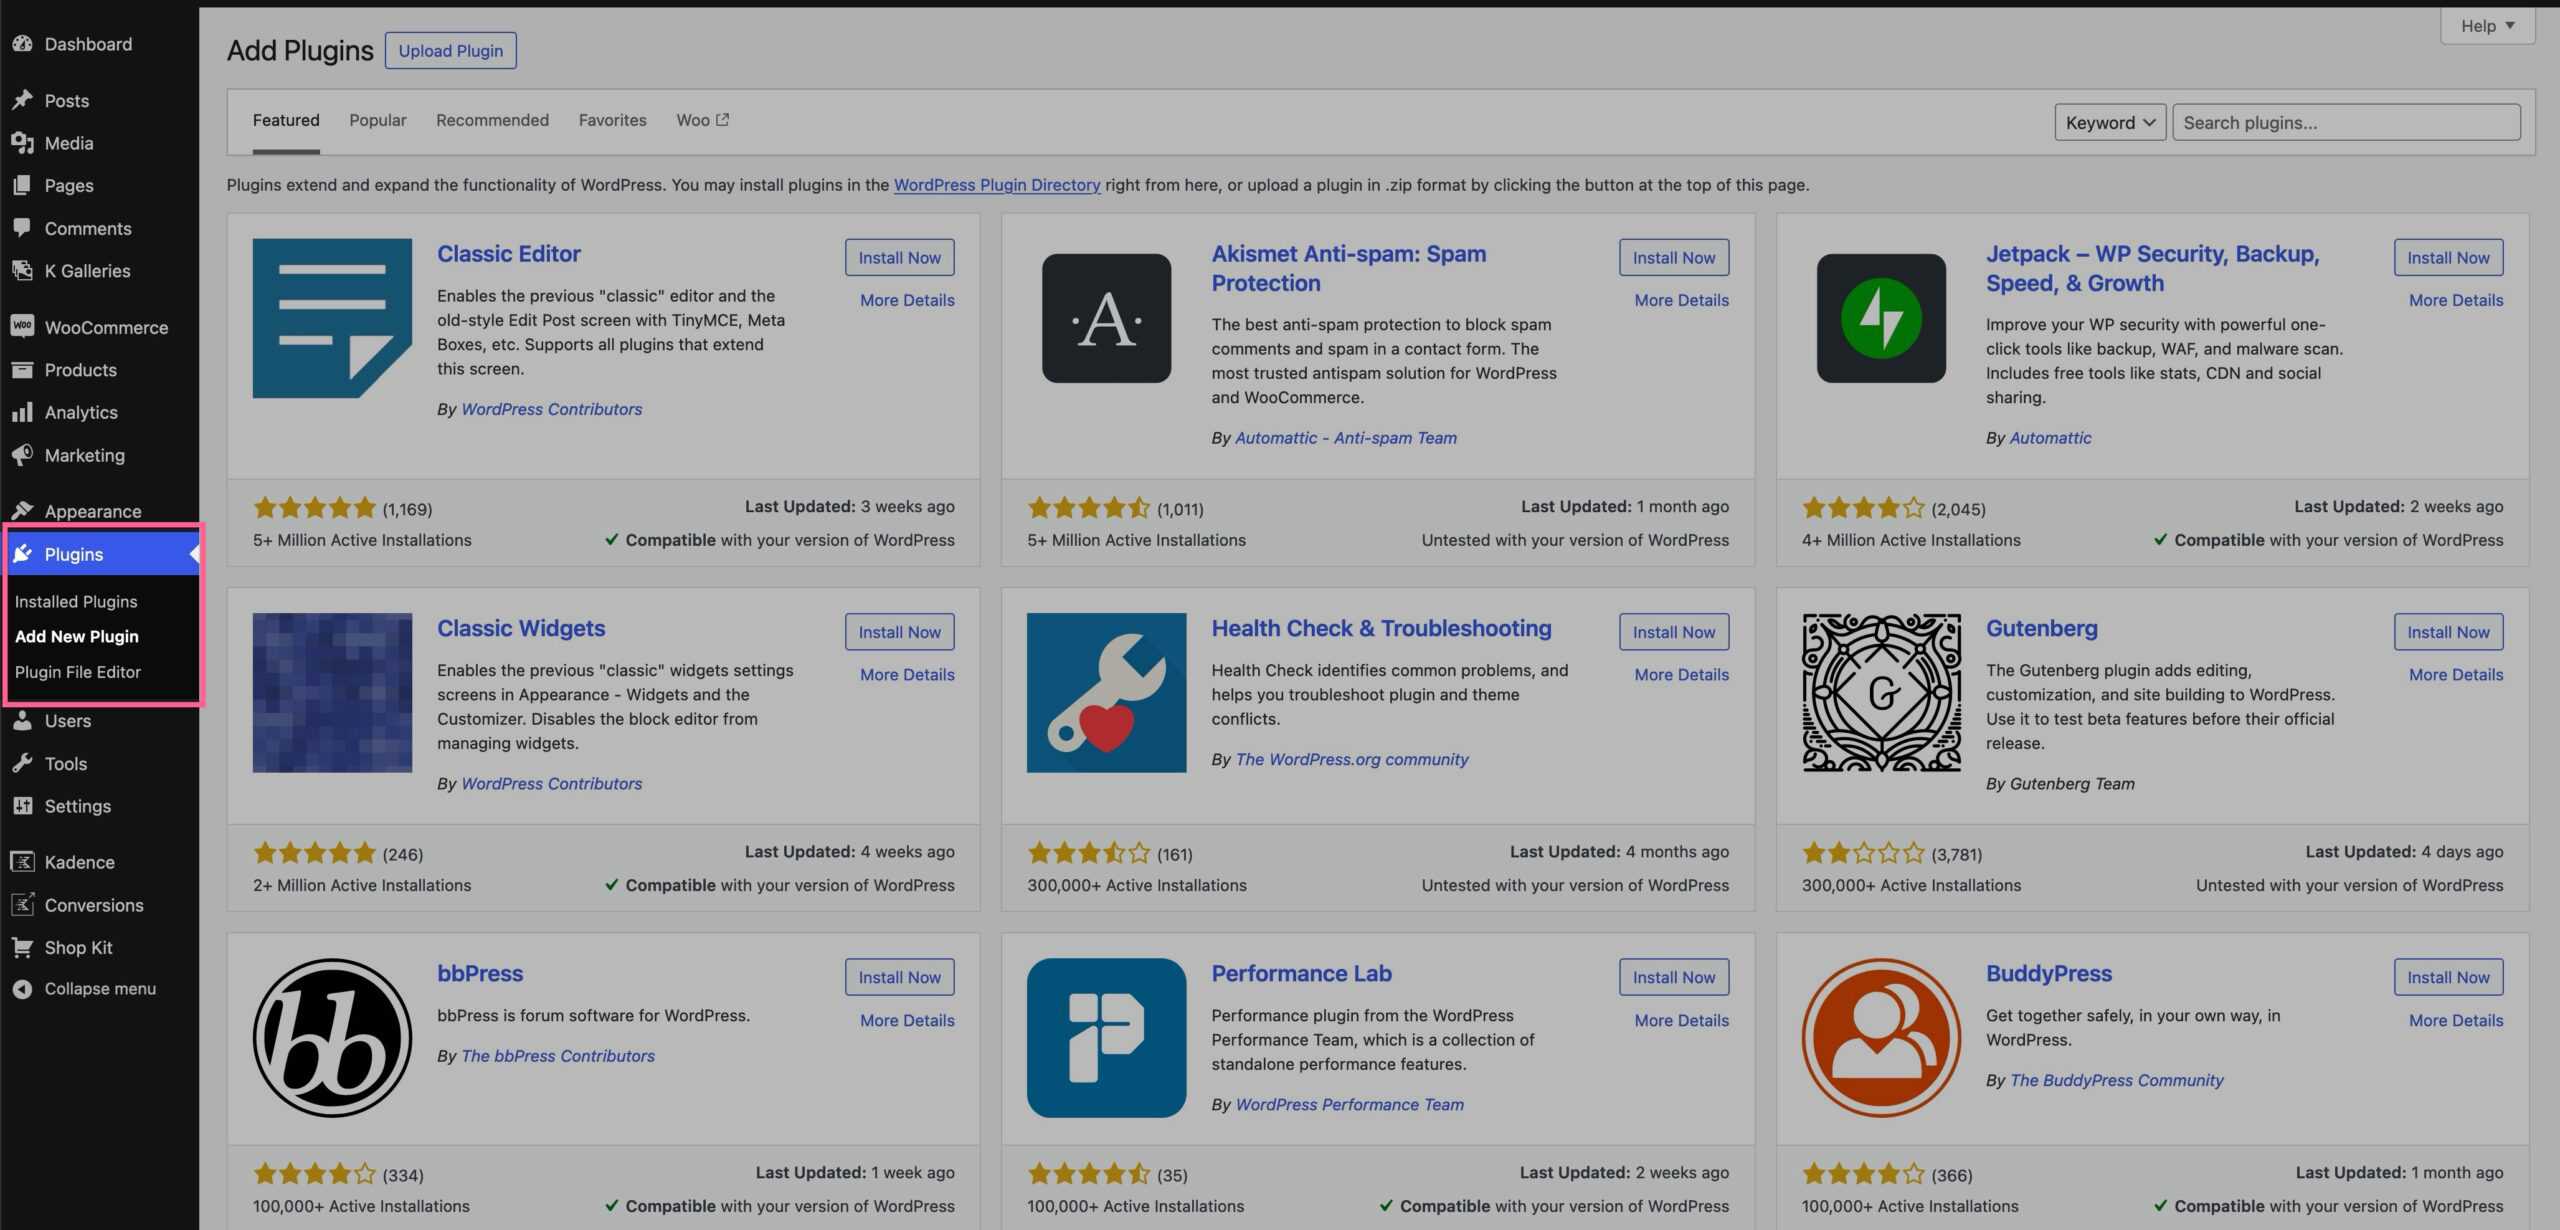View More Details for Gutenberg
Image resolution: width=2560 pixels, height=1230 pixels.
[x=2456, y=675]
